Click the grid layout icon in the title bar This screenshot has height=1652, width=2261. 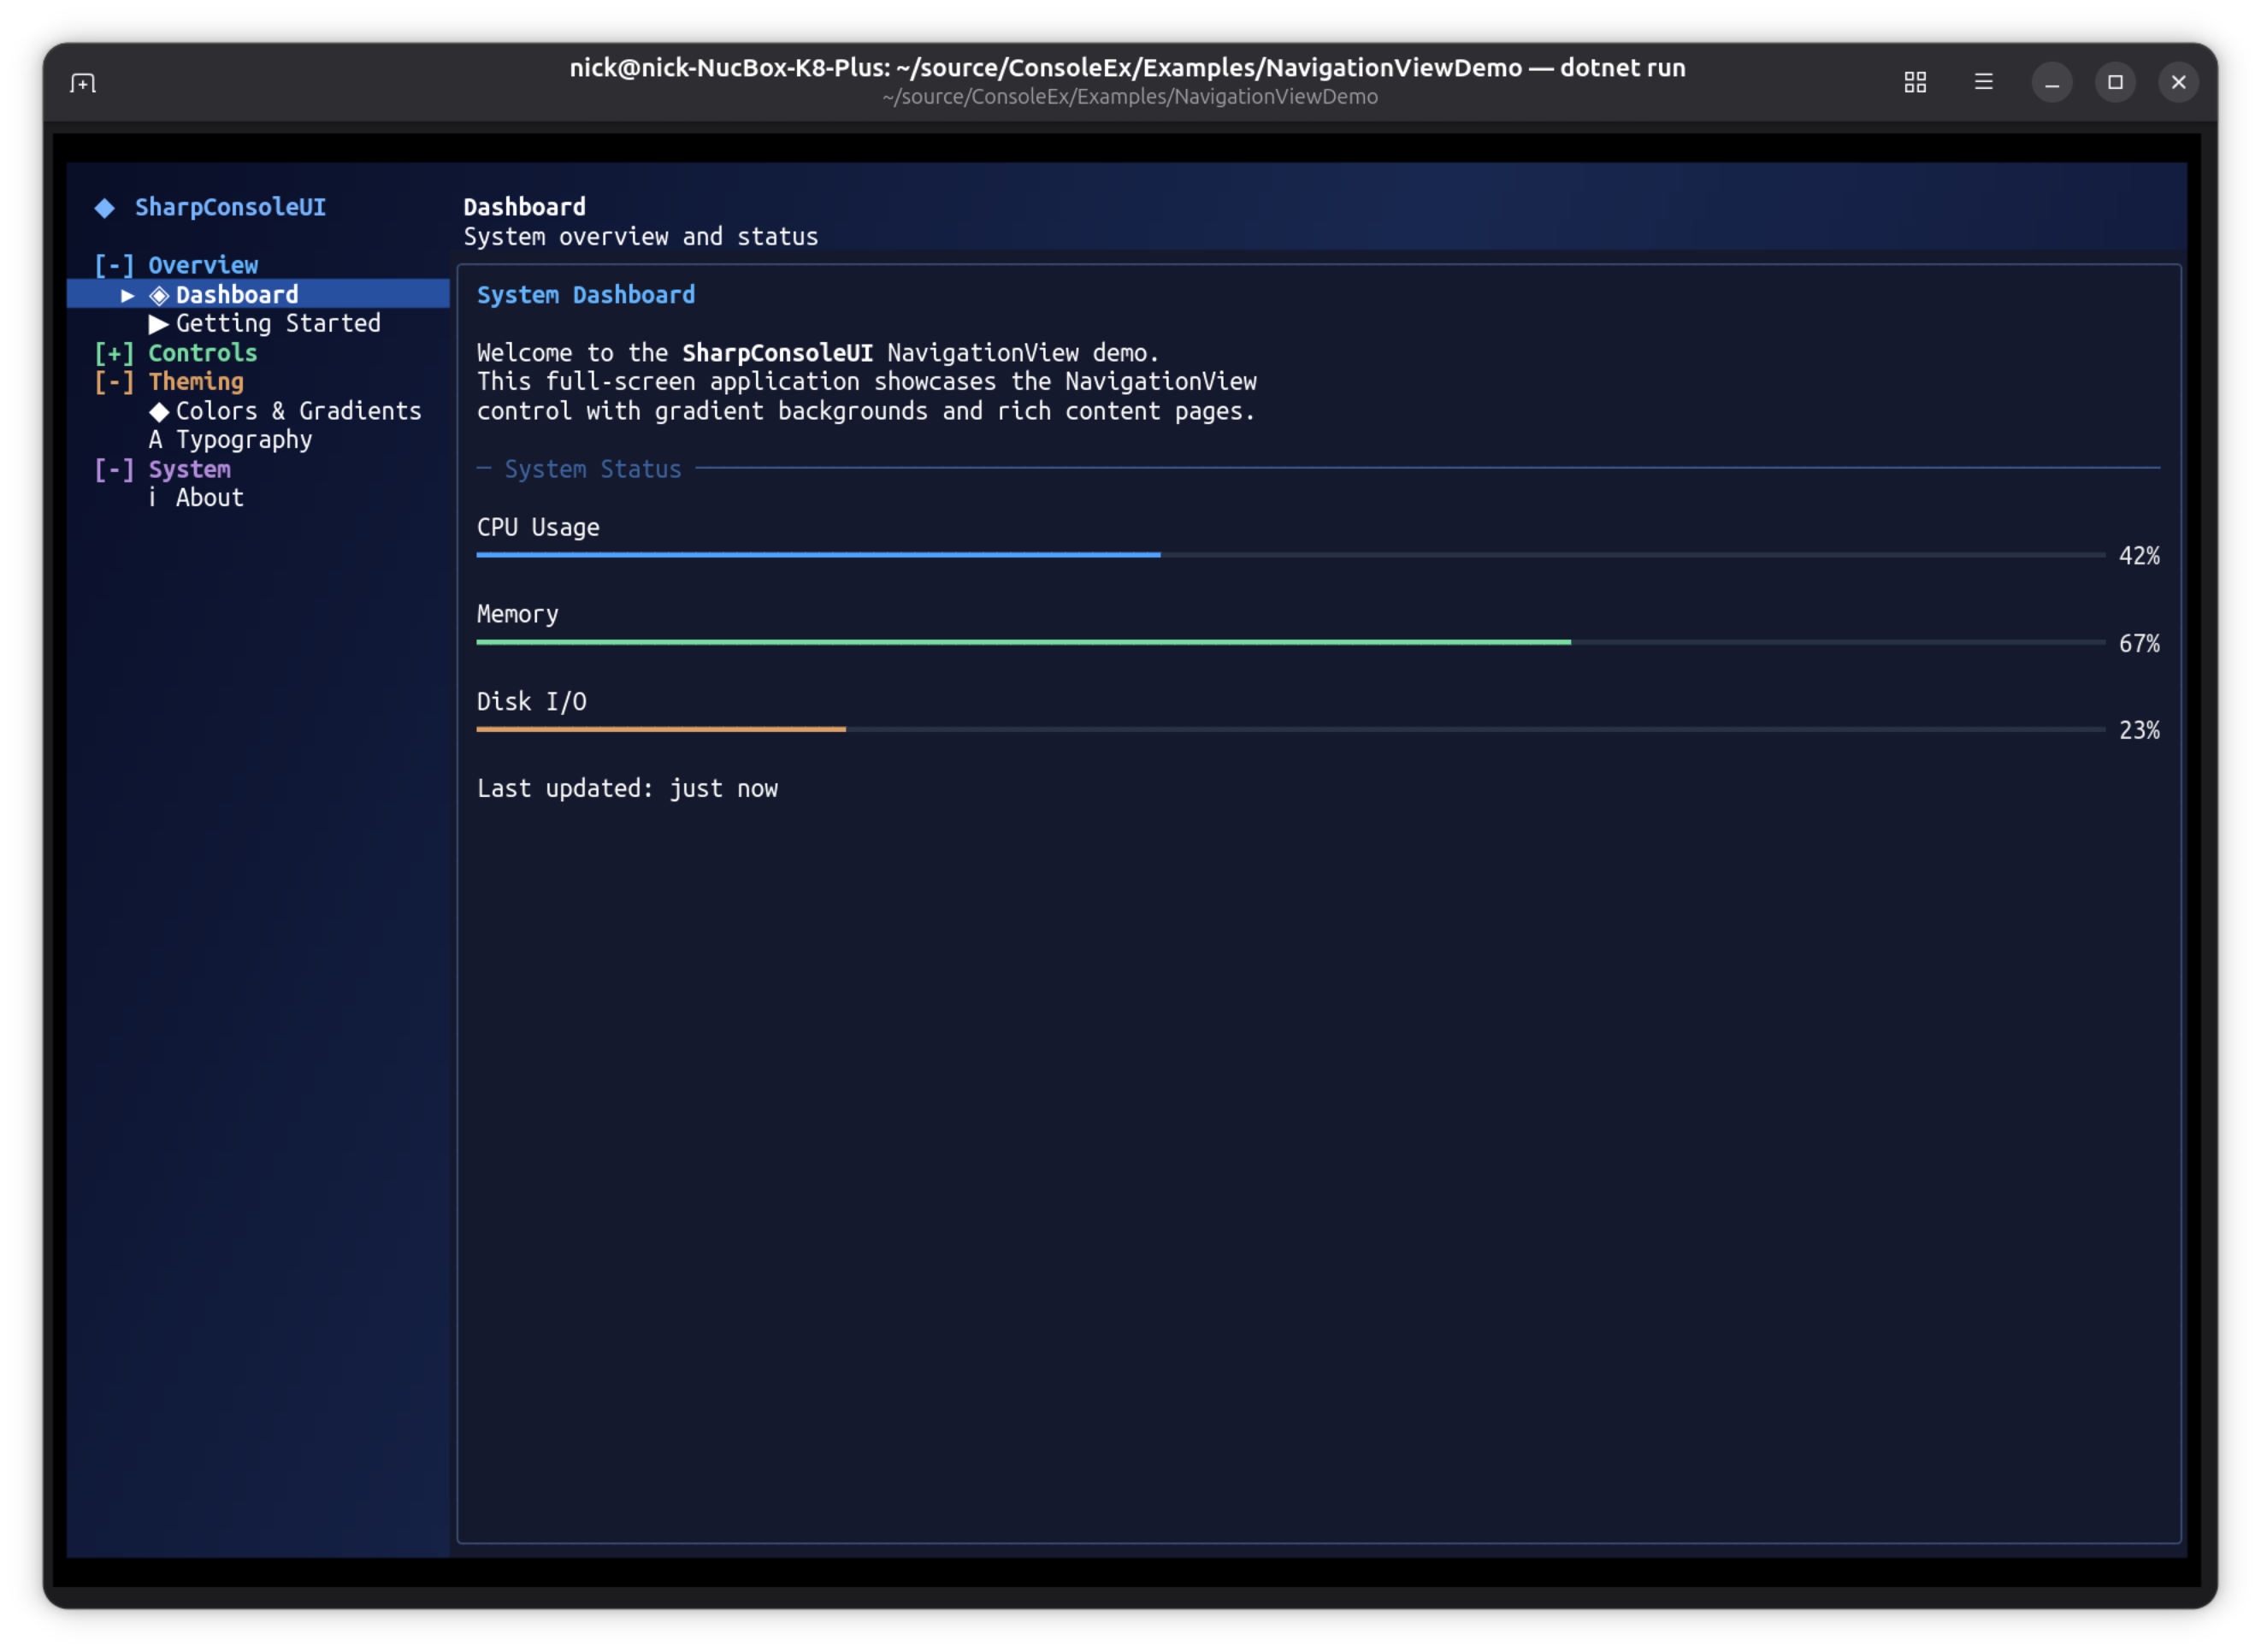coord(1916,82)
